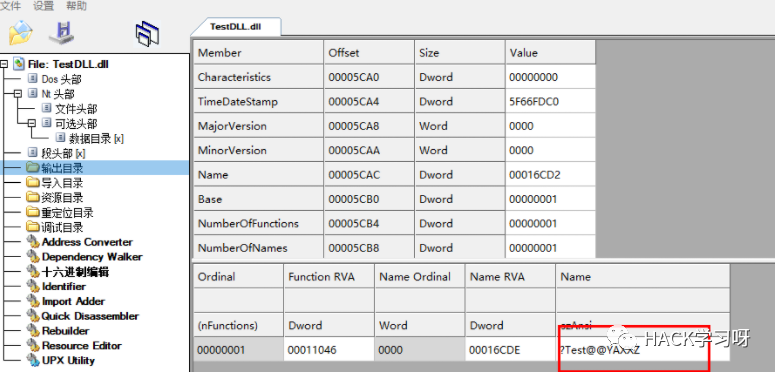The height and width of the screenshot is (372, 775).
Task: Click the Identifier tool icon
Action: click(33, 287)
